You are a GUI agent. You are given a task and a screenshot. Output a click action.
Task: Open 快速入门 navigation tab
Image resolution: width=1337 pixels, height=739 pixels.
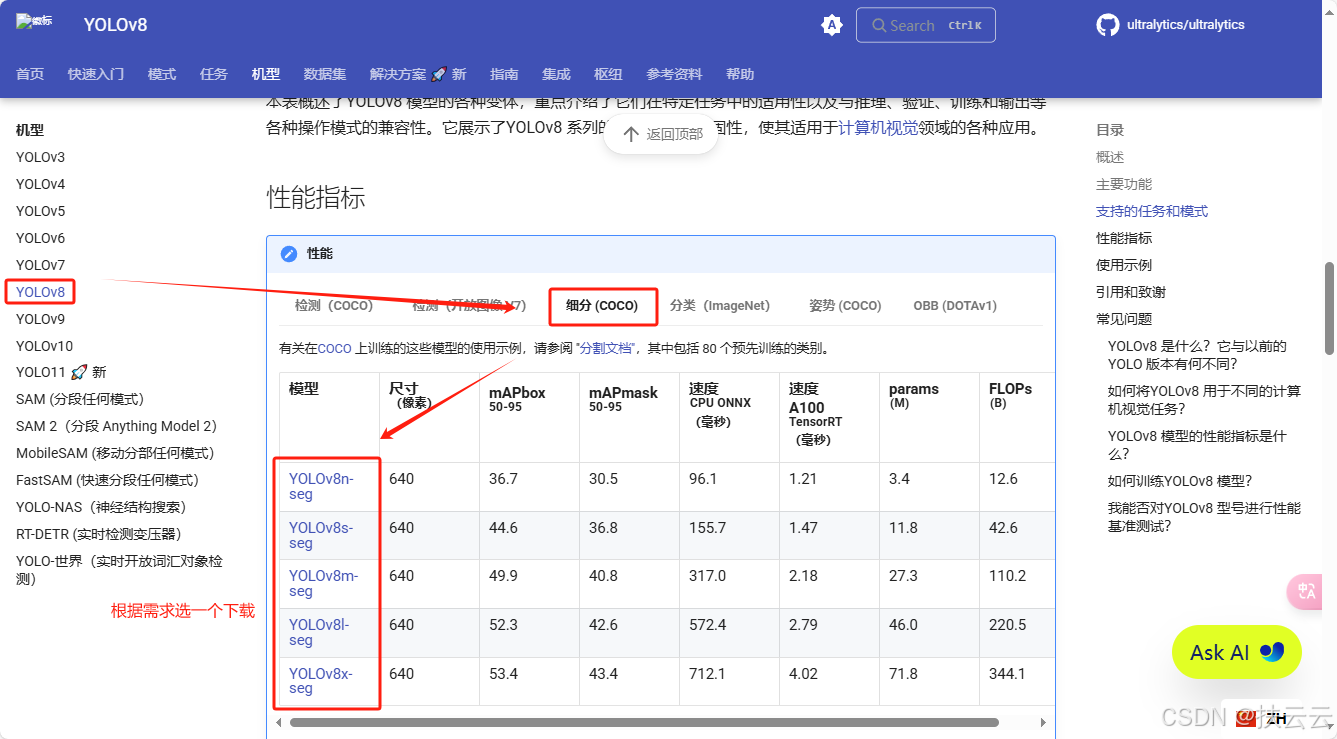(x=96, y=74)
